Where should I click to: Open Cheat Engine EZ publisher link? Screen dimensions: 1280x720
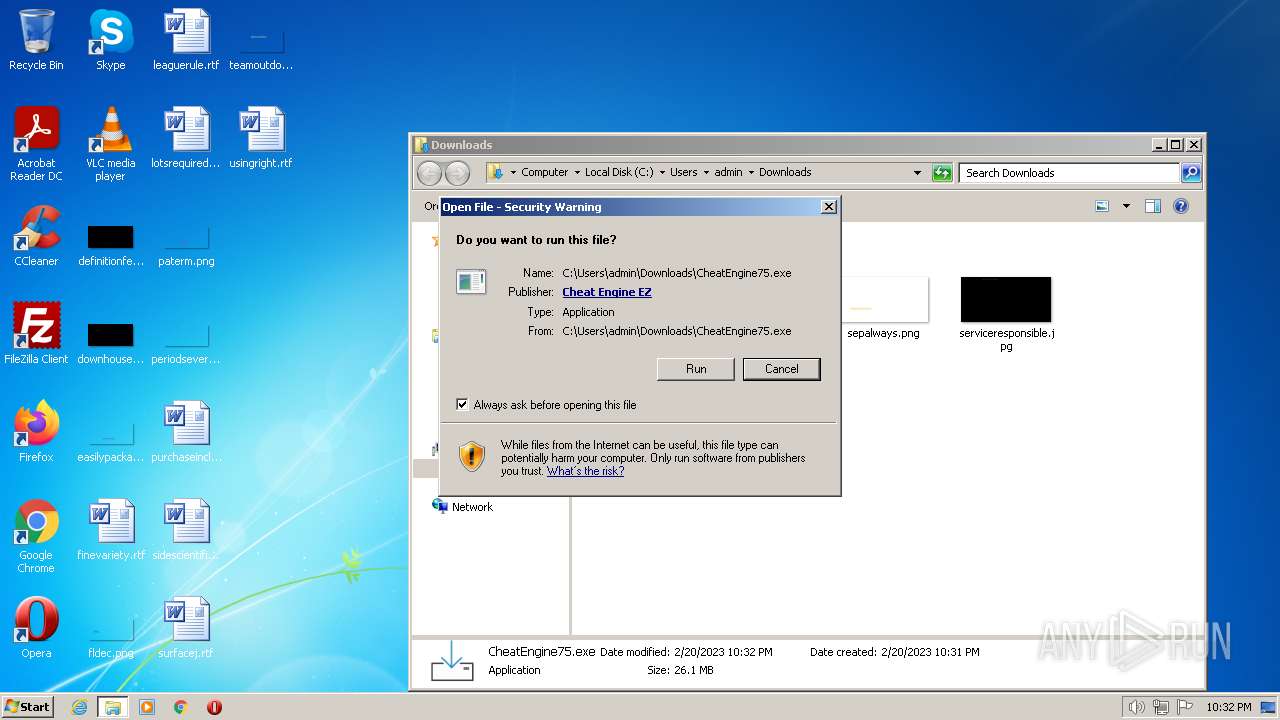point(607,292)
